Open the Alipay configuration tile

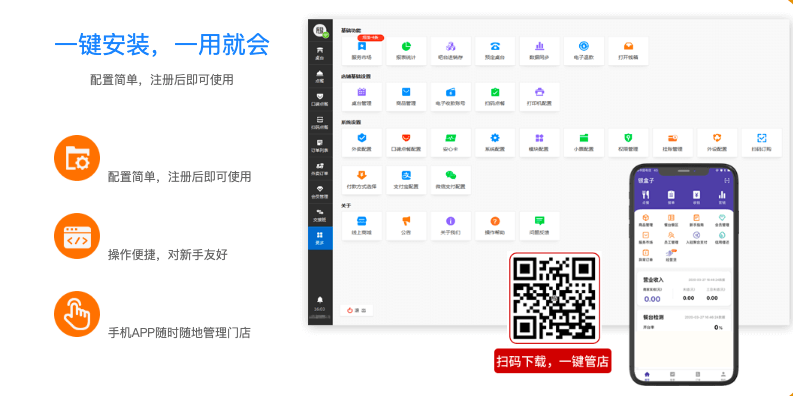[x=406, y=180]
